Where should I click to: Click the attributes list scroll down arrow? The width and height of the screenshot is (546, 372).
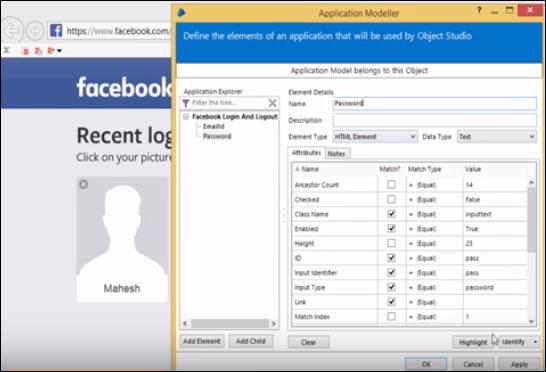tap(531, 321)
